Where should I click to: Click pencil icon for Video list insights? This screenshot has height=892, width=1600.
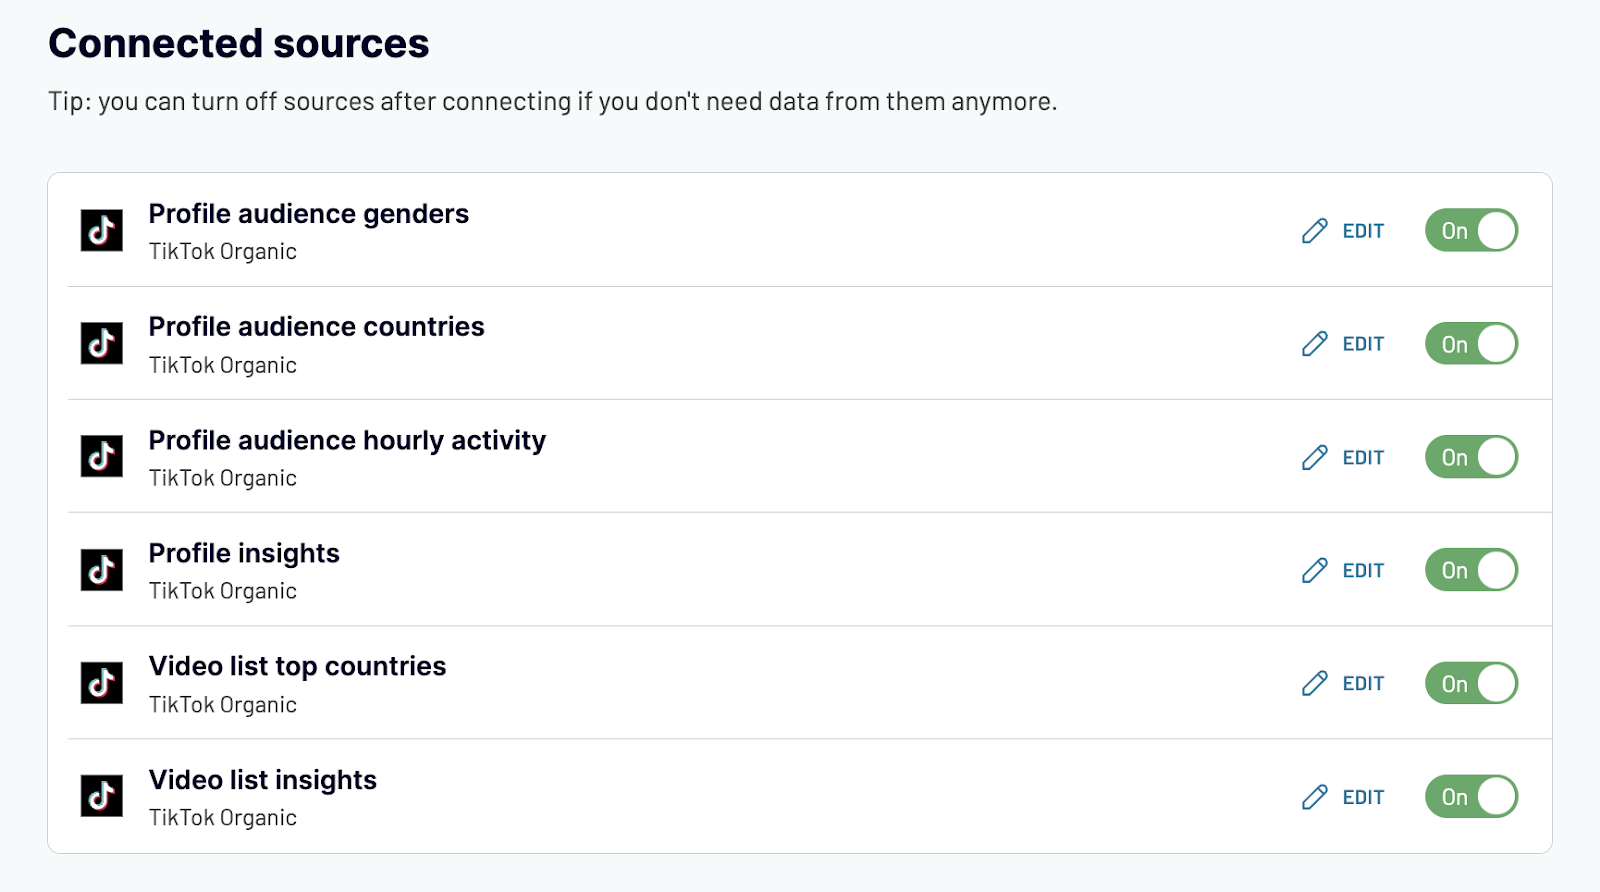coord(1315,797)
